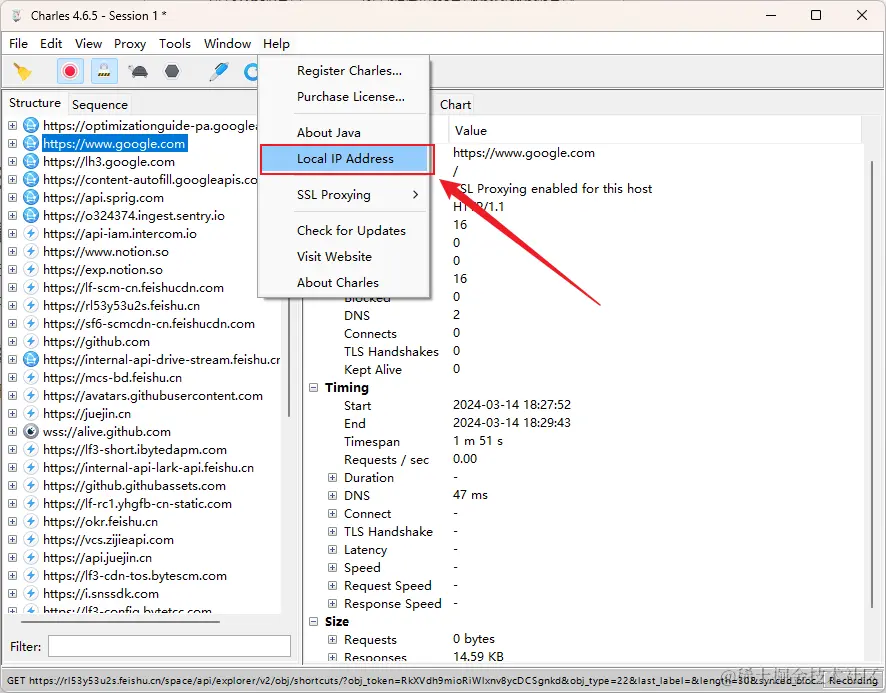Expand the optimizationguide-pa.google host node
The image size is (886, 693).
[x=12, y=125]
